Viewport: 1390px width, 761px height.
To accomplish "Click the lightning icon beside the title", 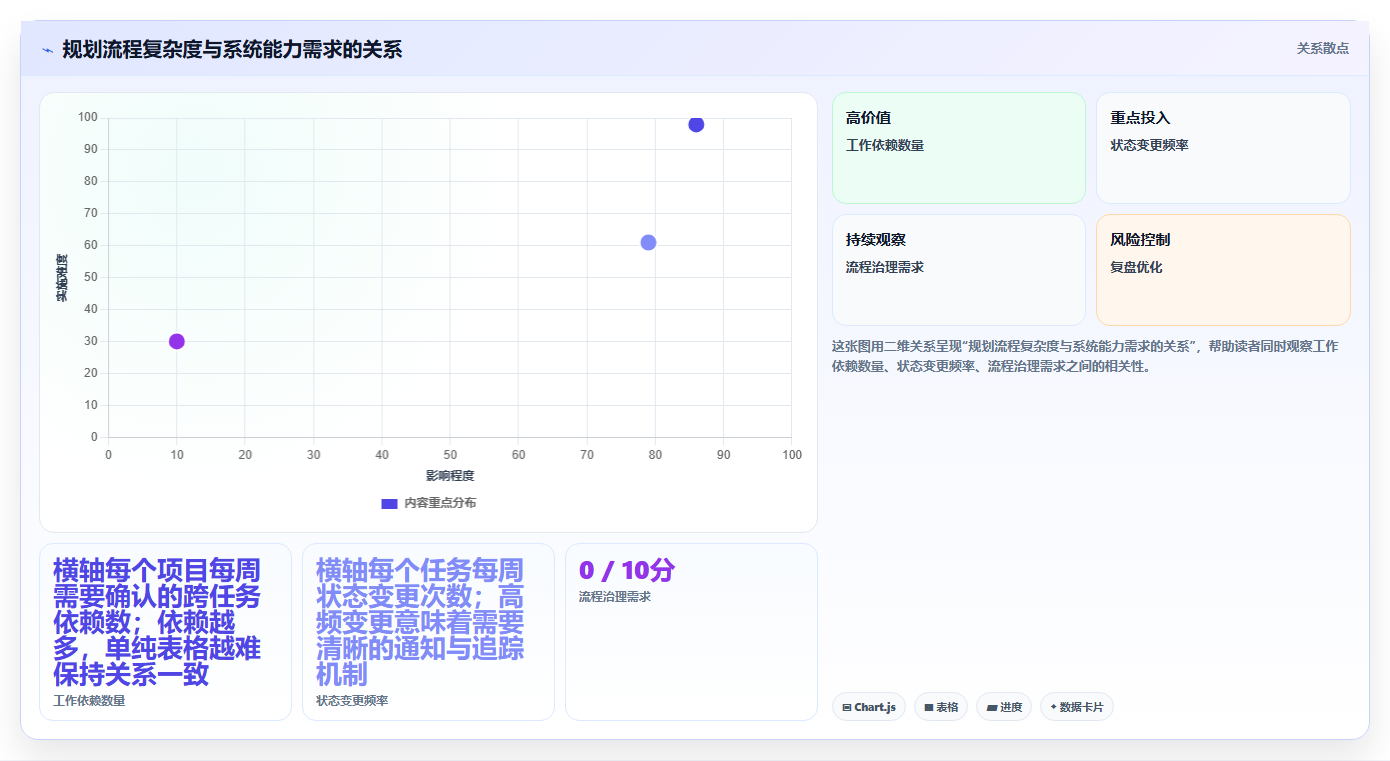I will click(x=47, y=49).
